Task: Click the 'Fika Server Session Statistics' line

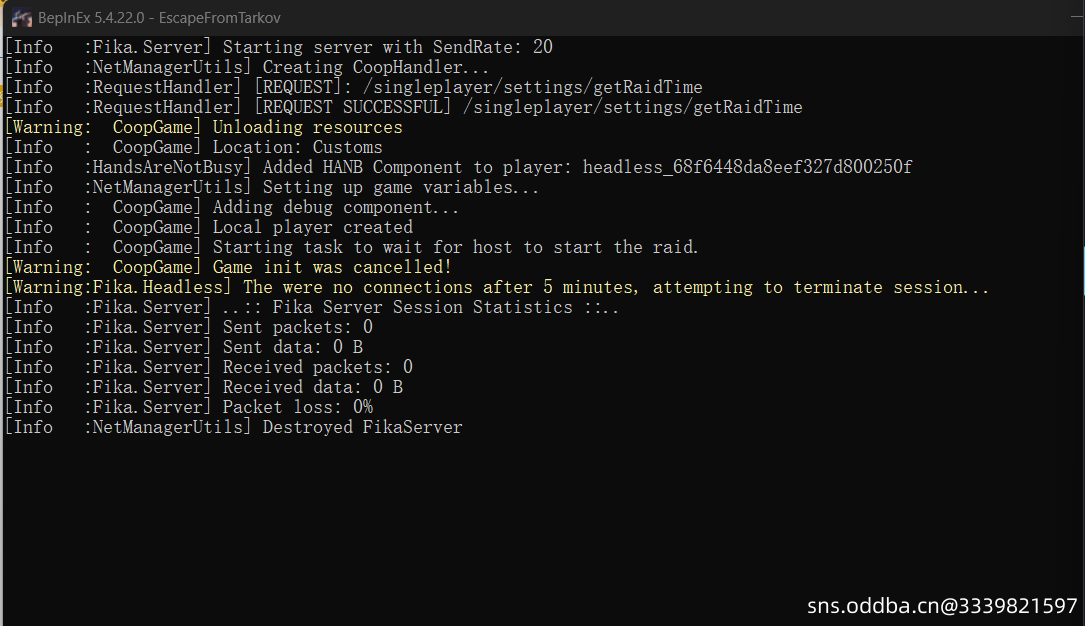Action: pyautogui.click(x=421, y=307)
